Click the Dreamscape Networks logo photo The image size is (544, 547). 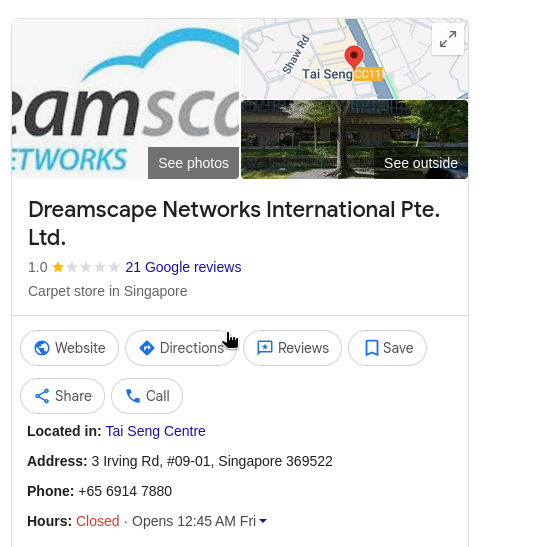pyautogui.click(x=125, y=99)
